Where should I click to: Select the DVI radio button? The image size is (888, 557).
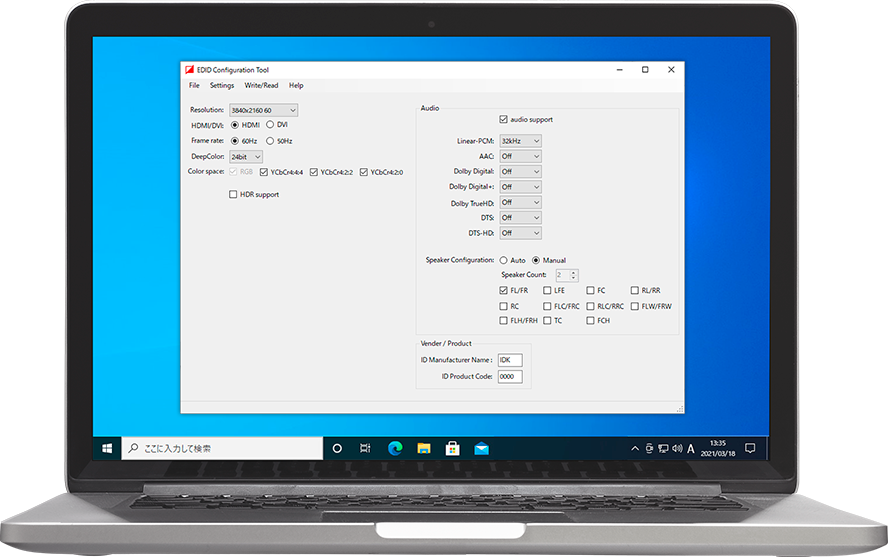pyautogui.click(x=270, y=125)
